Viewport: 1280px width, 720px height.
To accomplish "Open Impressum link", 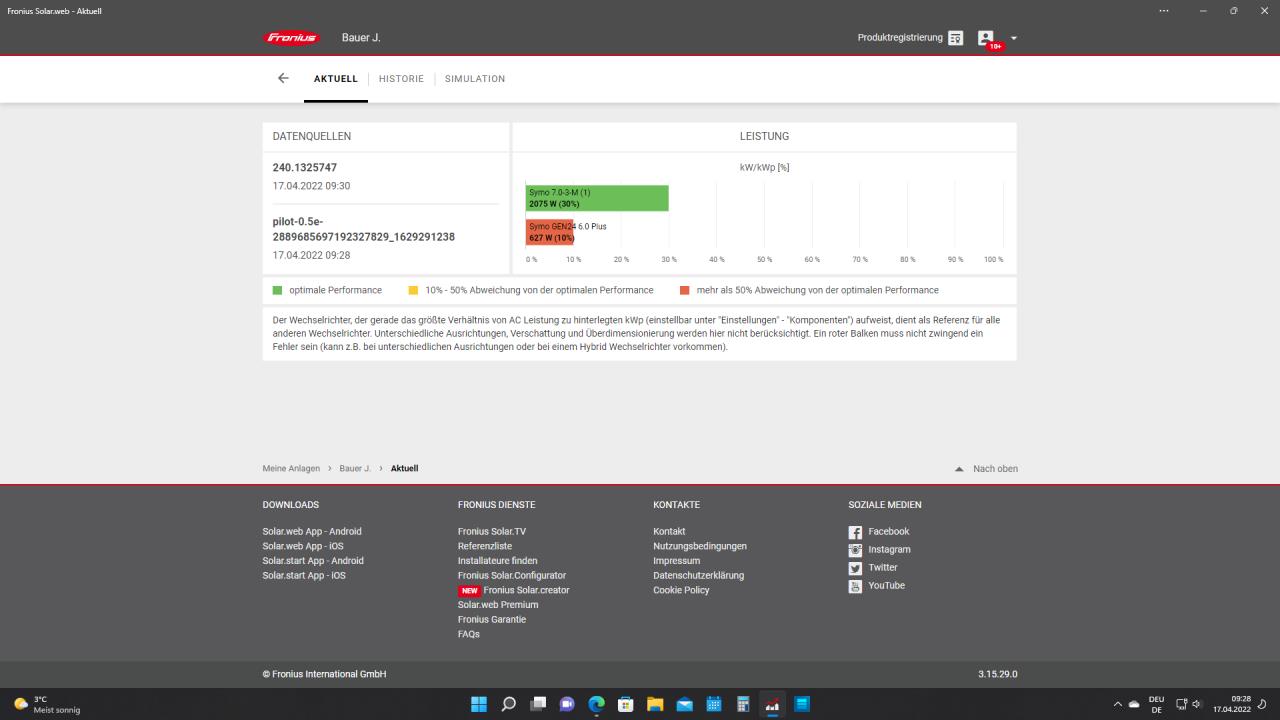I will 677,561.
